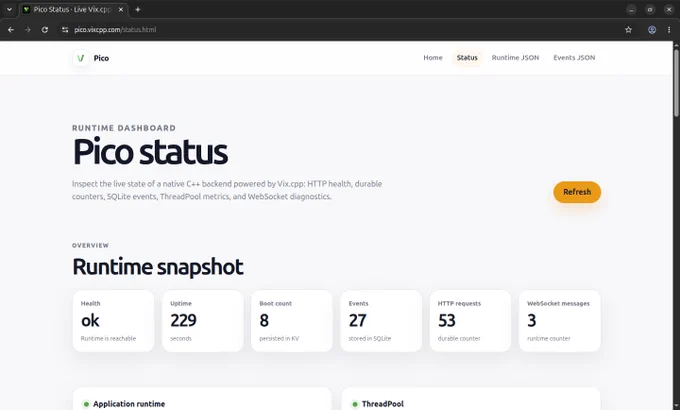
Task: Open the site info icon in the address bar
Action: point(65,30)
